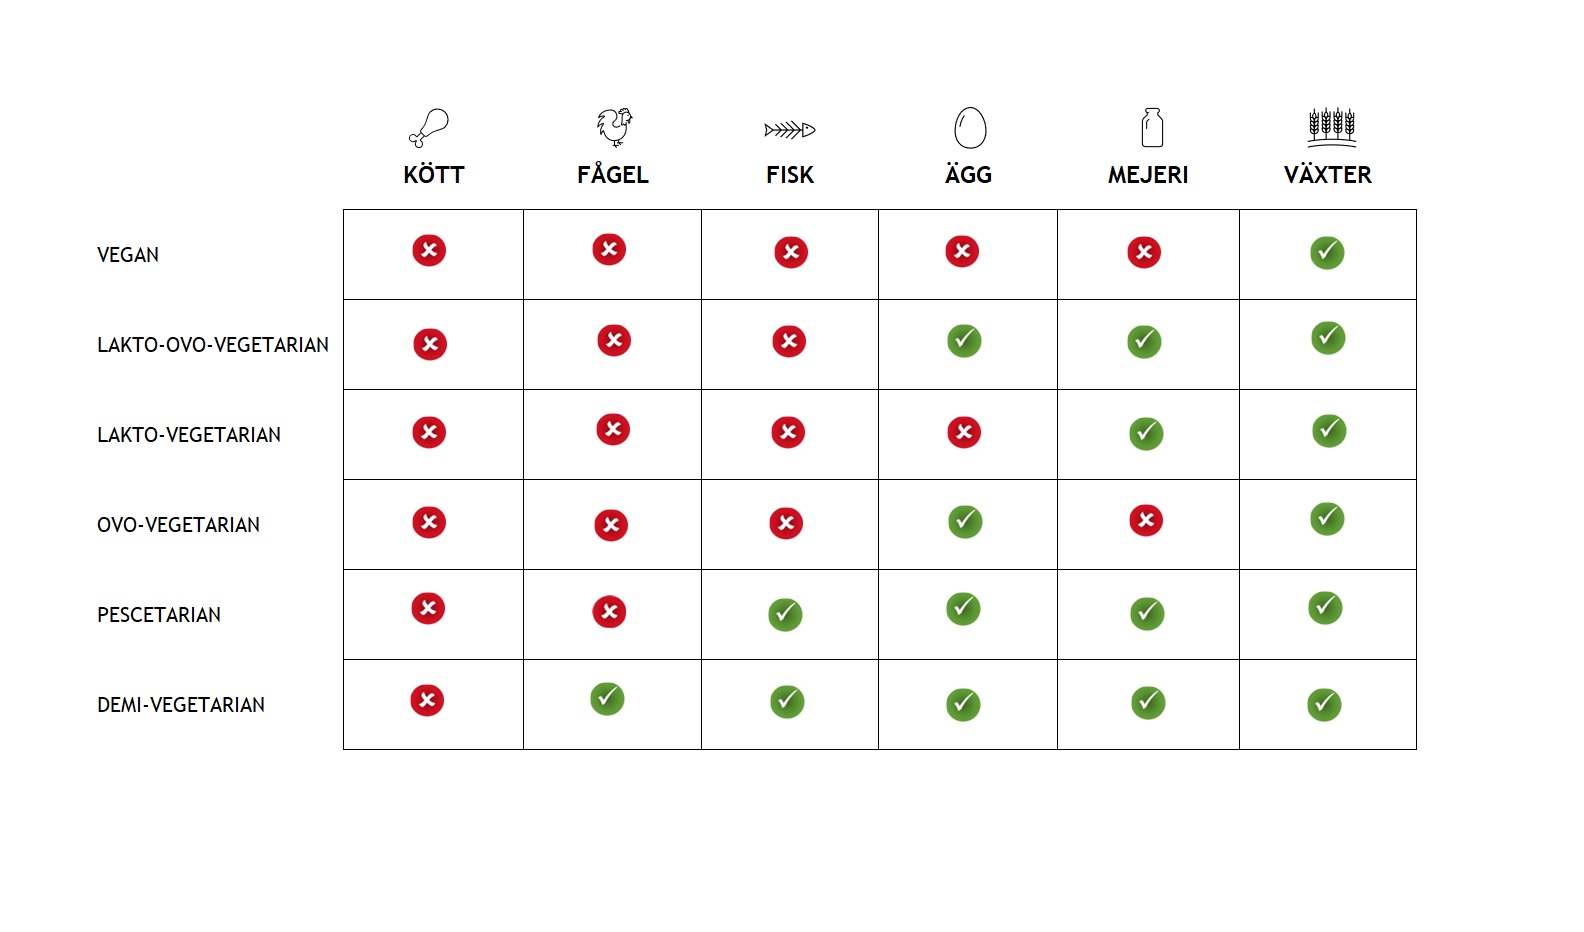This screenshot has height=932, width=1584.
Task: Click red X for Lakto-vegetarian ÄGG
Action: pos(964,432)
